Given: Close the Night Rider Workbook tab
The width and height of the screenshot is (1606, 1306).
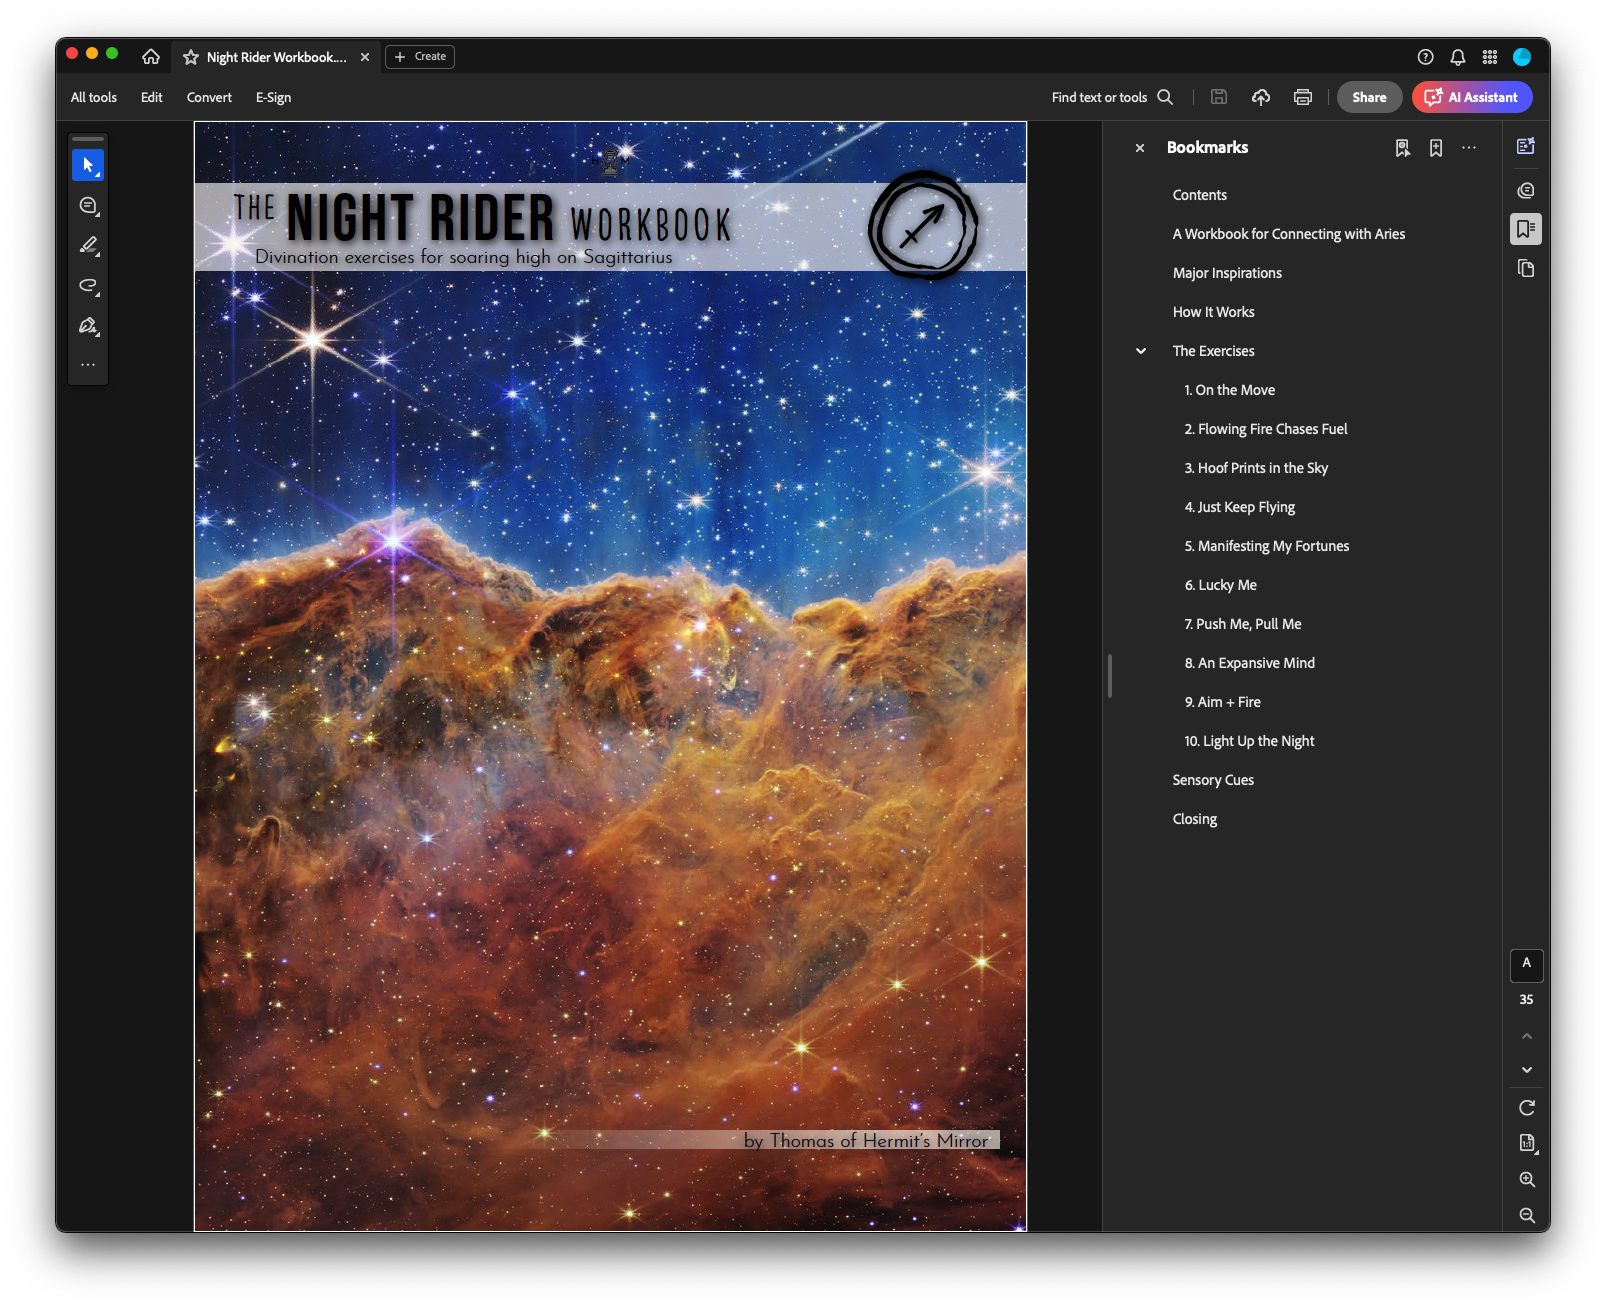Looking at the screenshot, I should pyautogui.click(x=365, y=57).
